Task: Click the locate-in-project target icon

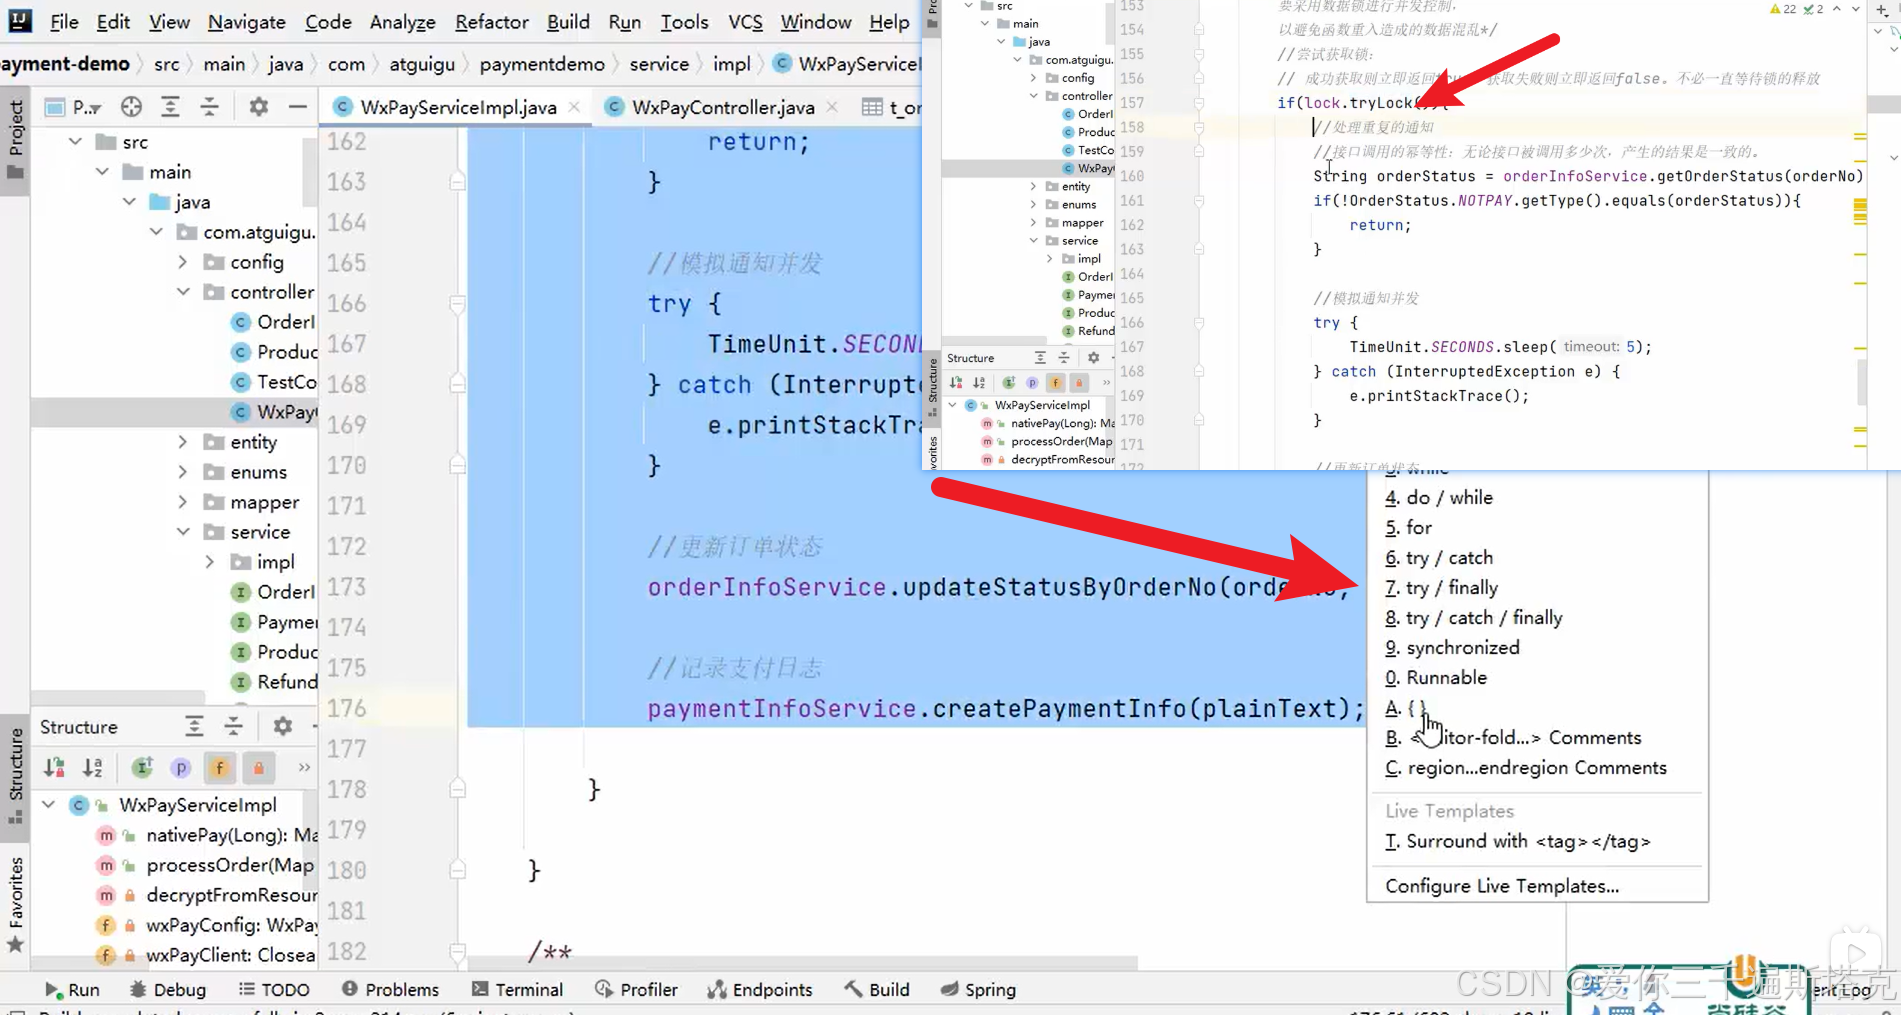Action: coord(131,106)
